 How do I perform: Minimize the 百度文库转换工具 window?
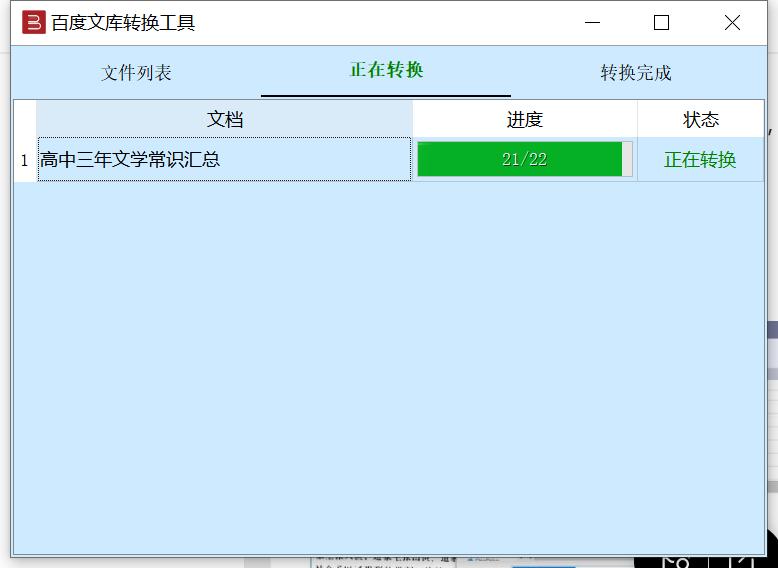(x=592, y=22)
